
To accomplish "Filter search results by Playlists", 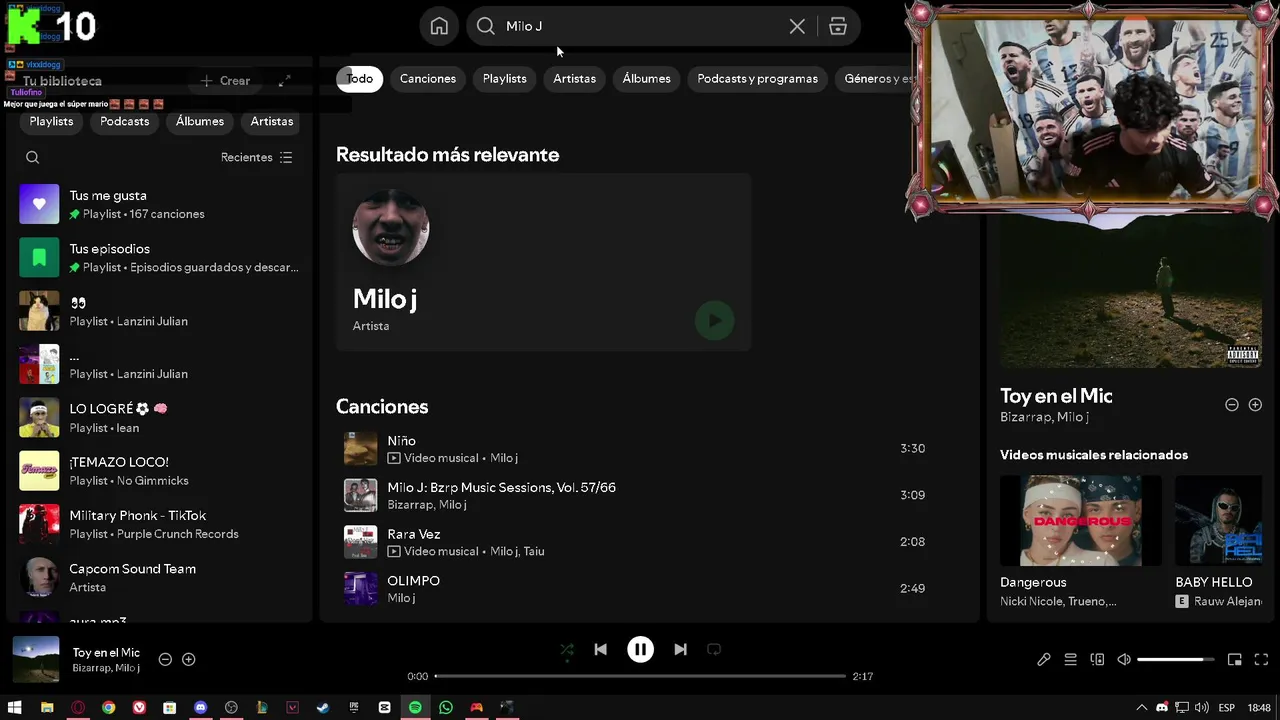I will pos(505,79).
